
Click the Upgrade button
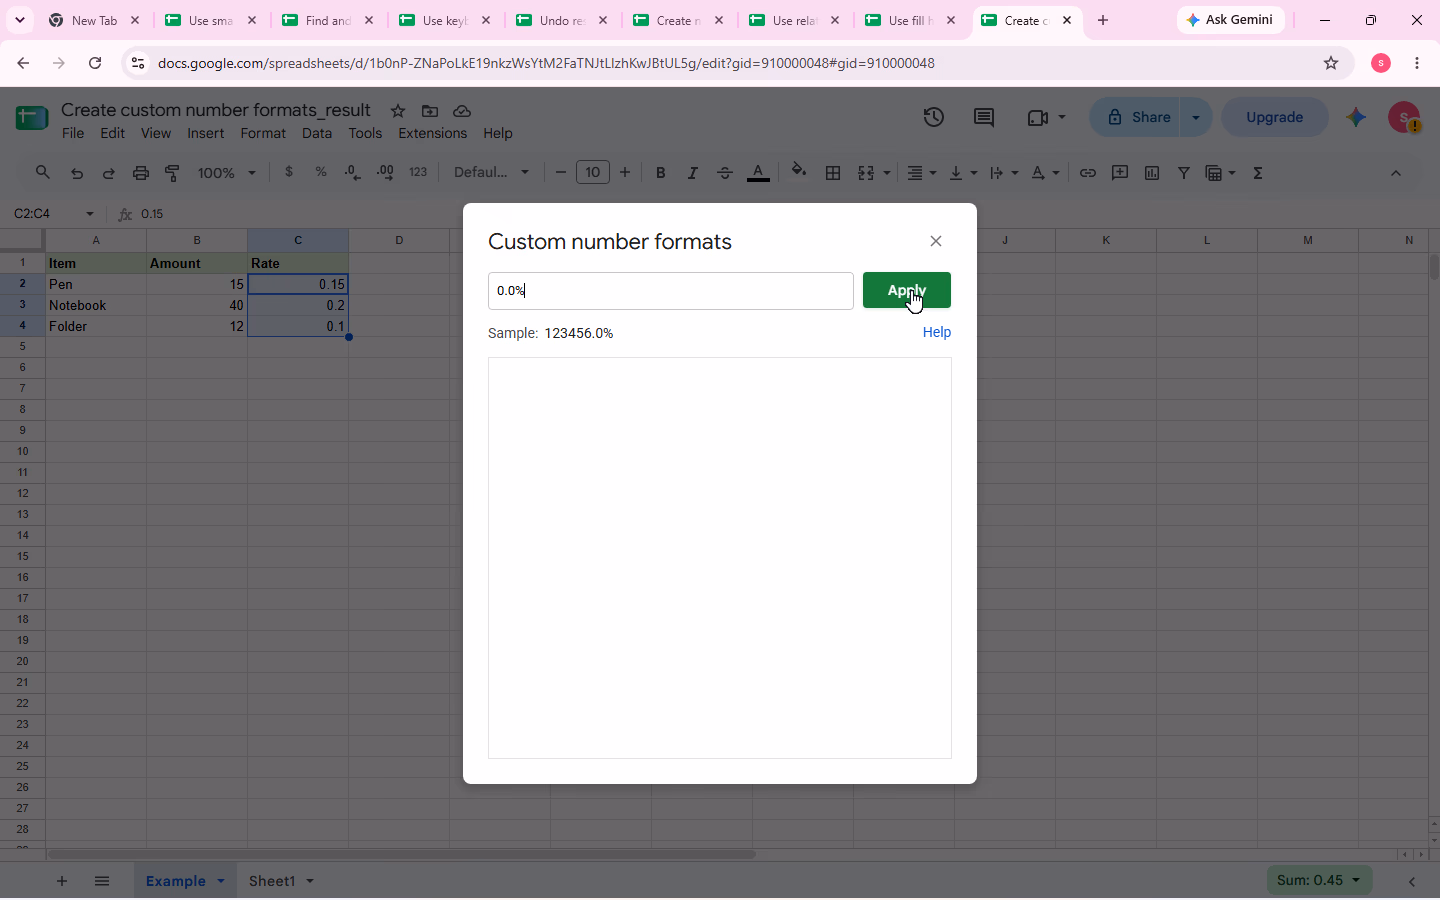pyautogui.click(x=1275, y=117)
